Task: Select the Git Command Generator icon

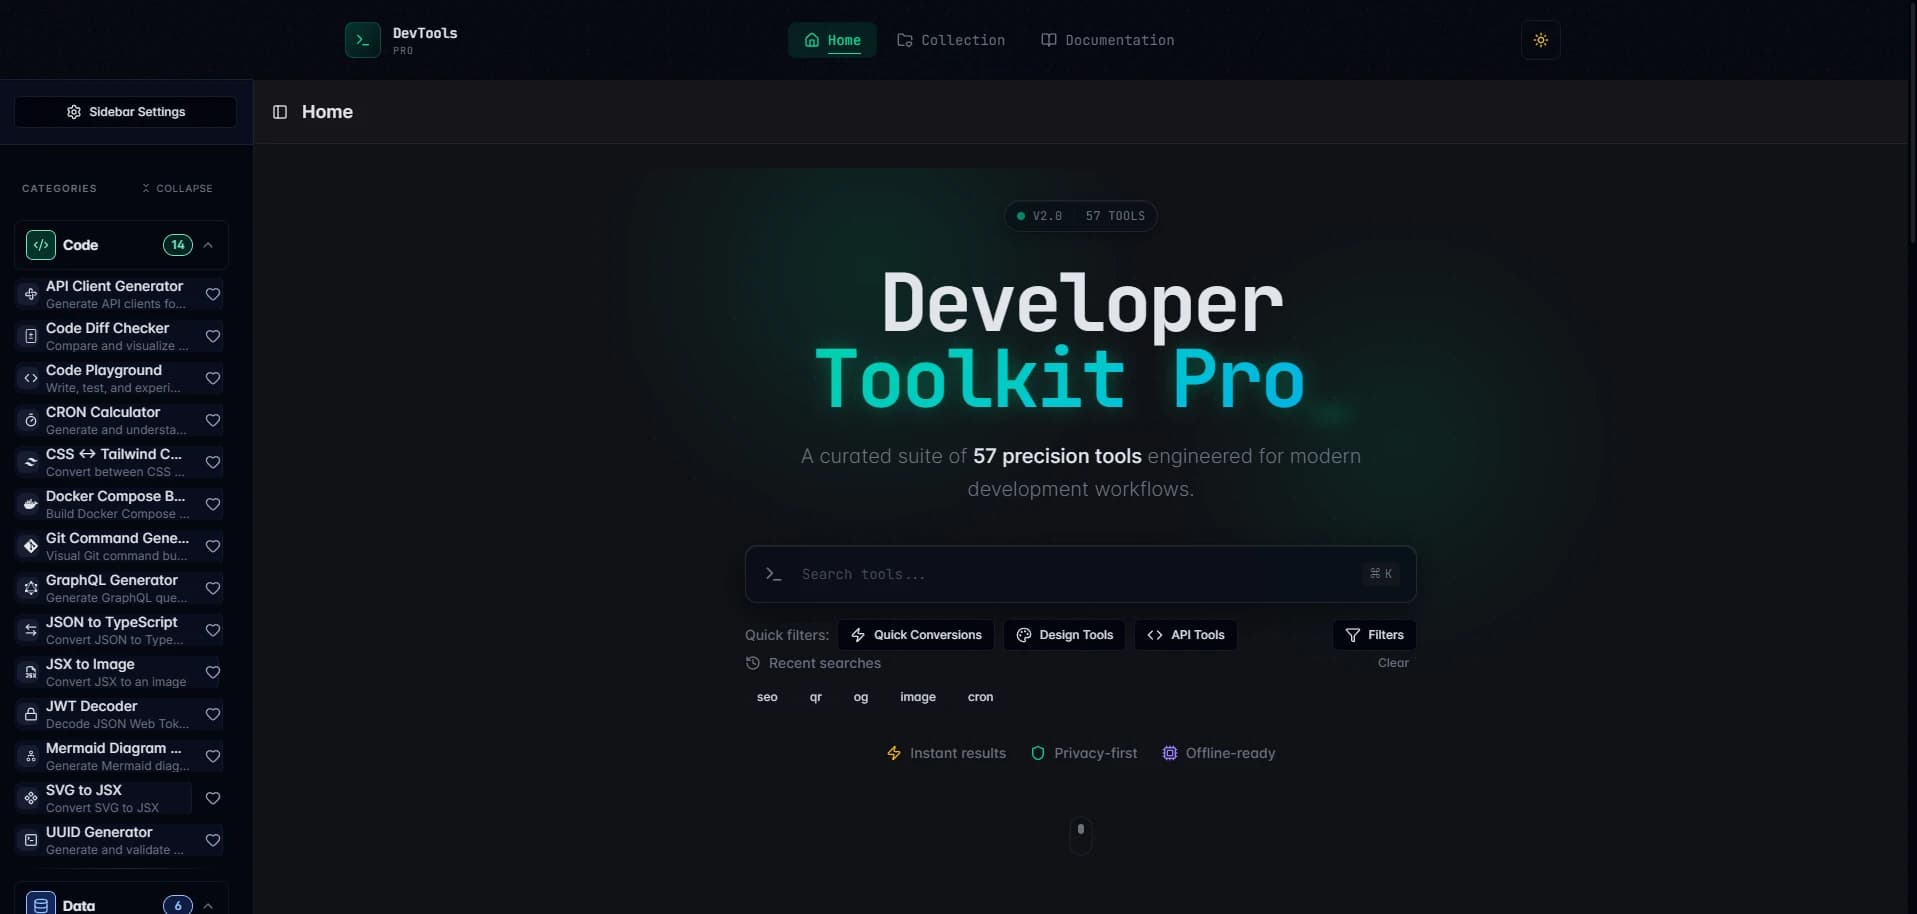Action: (x=30, y=546)
